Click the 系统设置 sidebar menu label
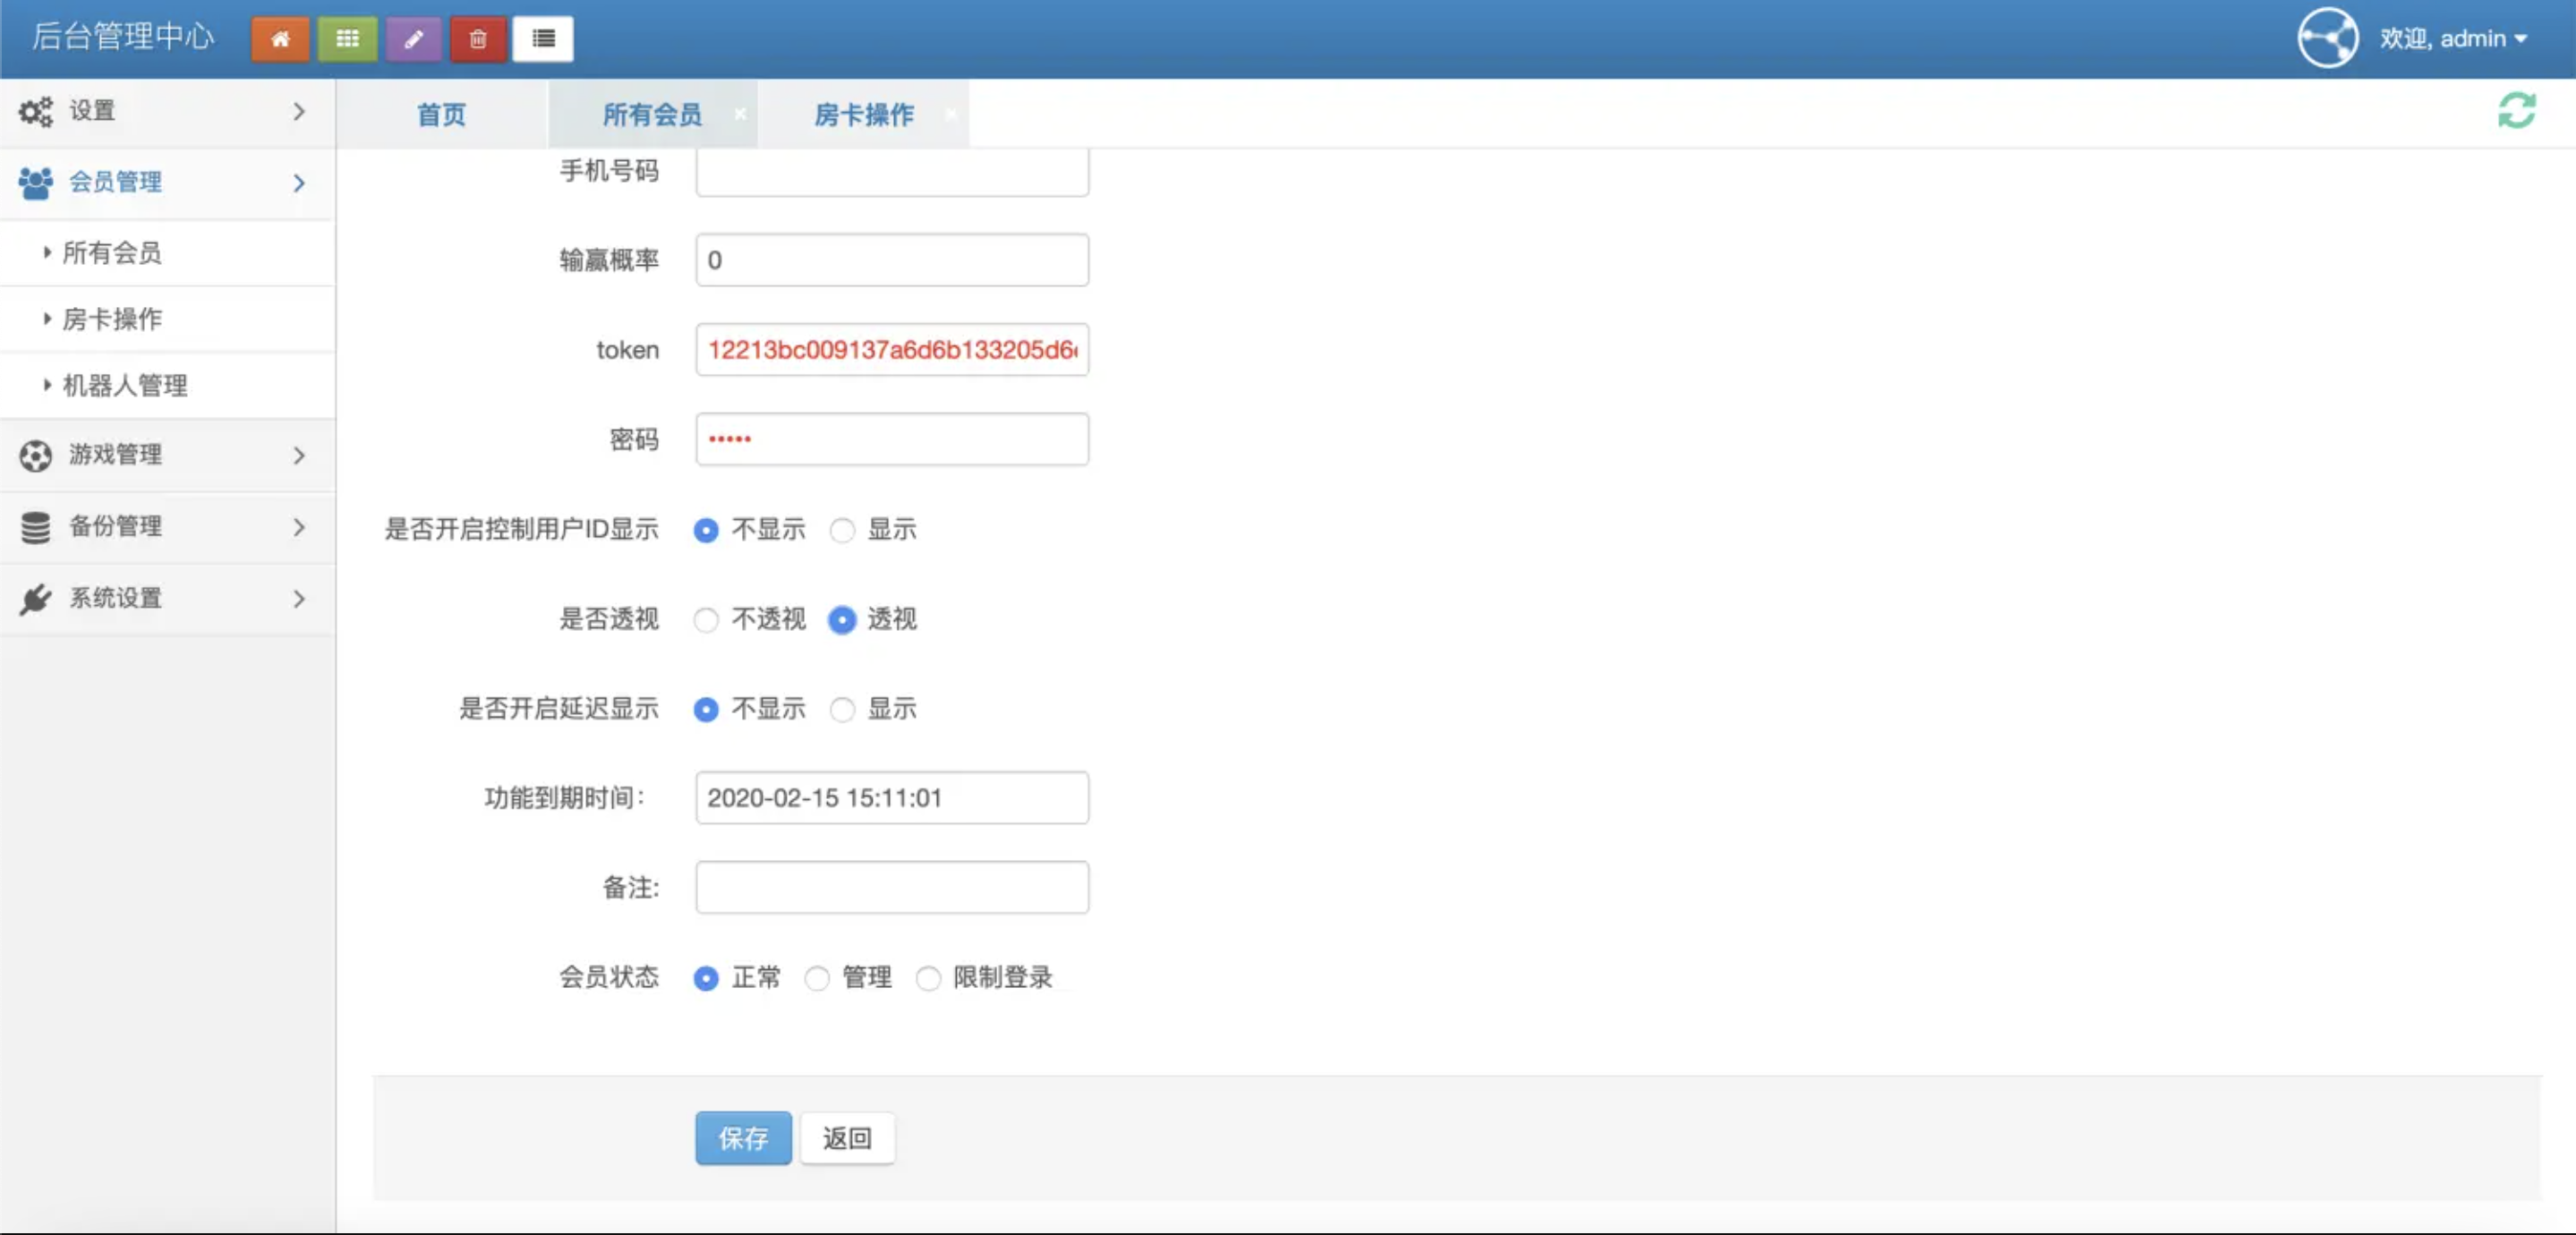2576x1235 pixels. 115,599
